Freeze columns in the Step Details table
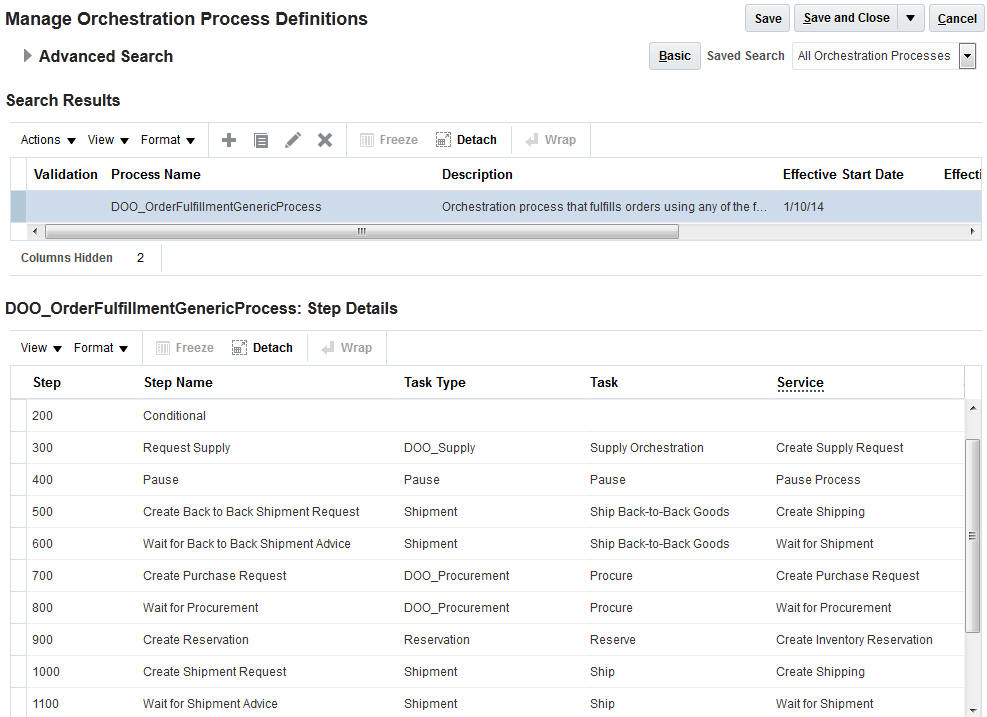 point(184,347)
